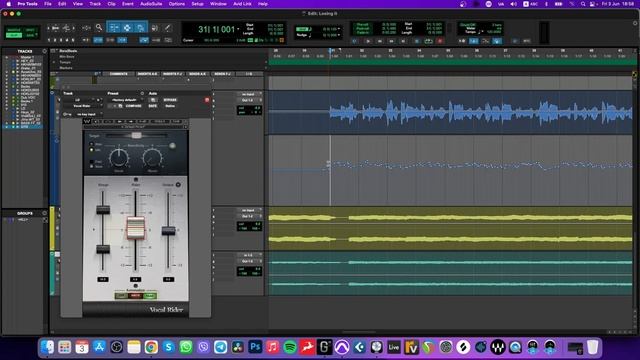Open Spotify from the Dock
Screen dimensions: 640x360
[290, 347]
